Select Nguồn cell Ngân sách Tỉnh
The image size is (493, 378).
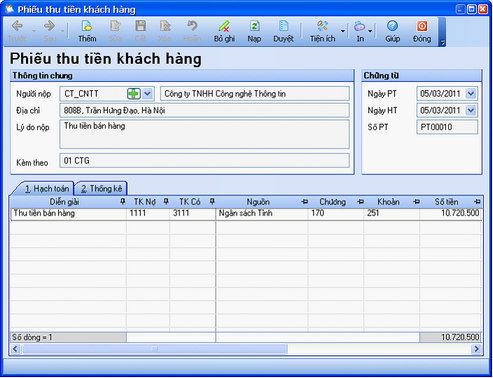coord(262,213)
